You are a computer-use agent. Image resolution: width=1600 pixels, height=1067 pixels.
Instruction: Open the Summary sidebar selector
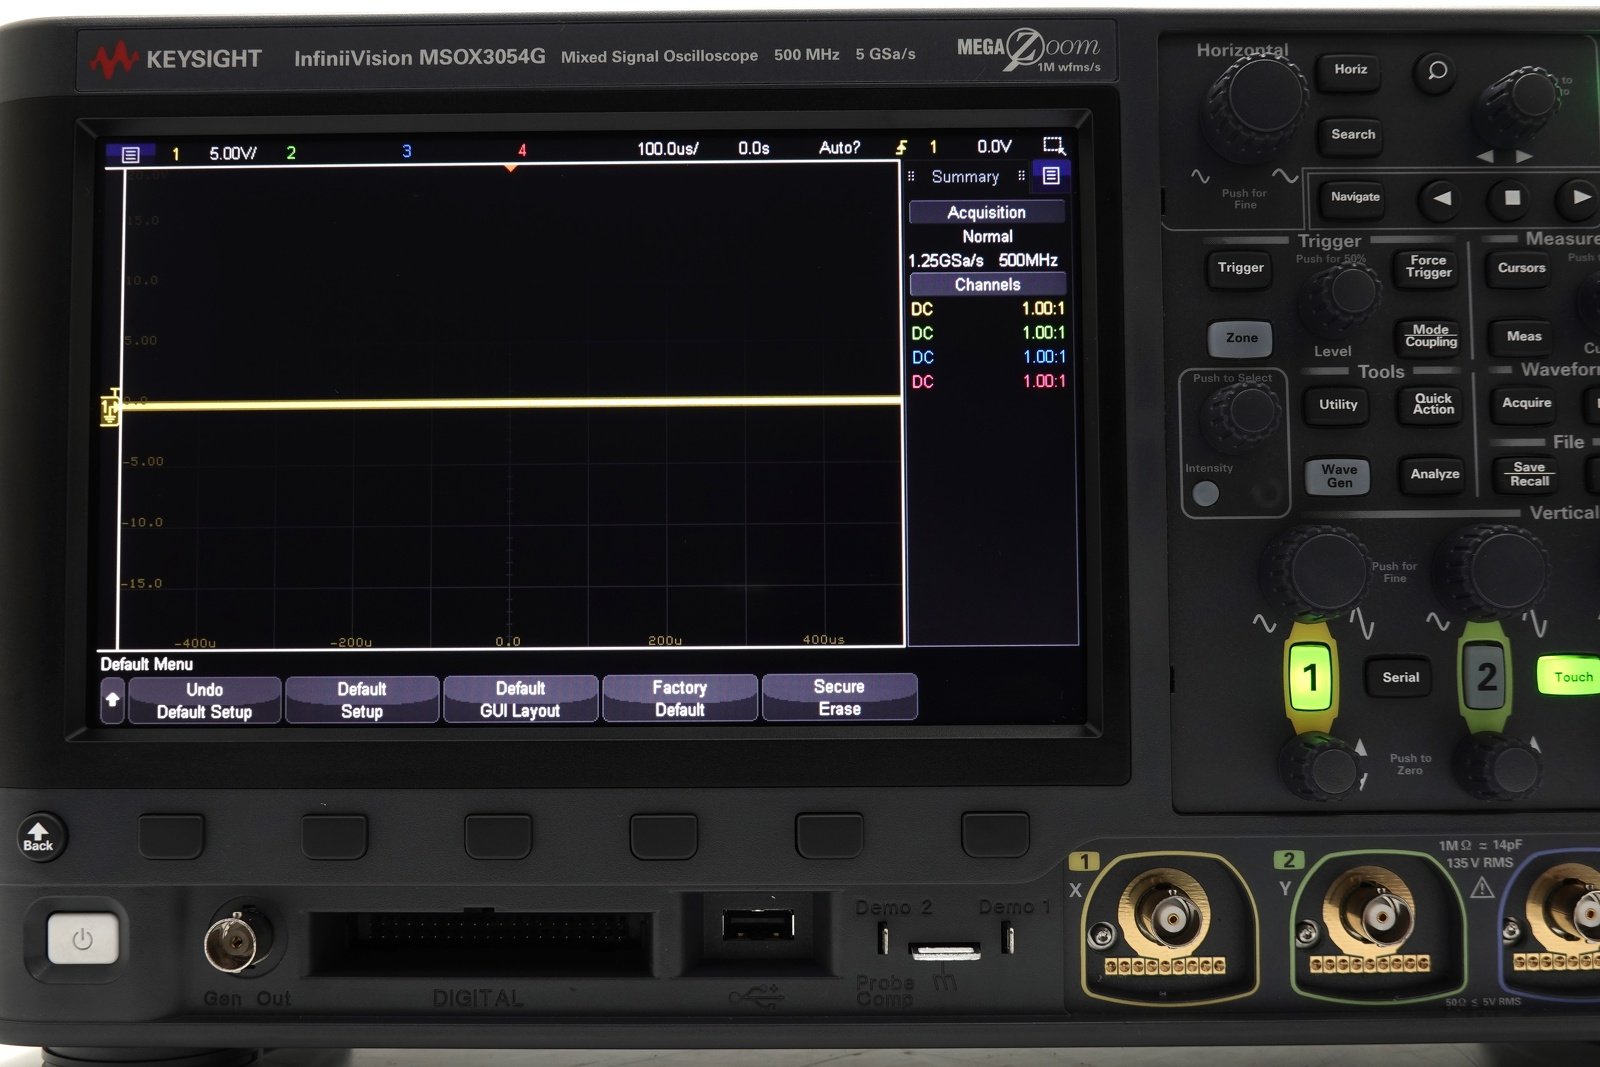click(x=965, y=177)
